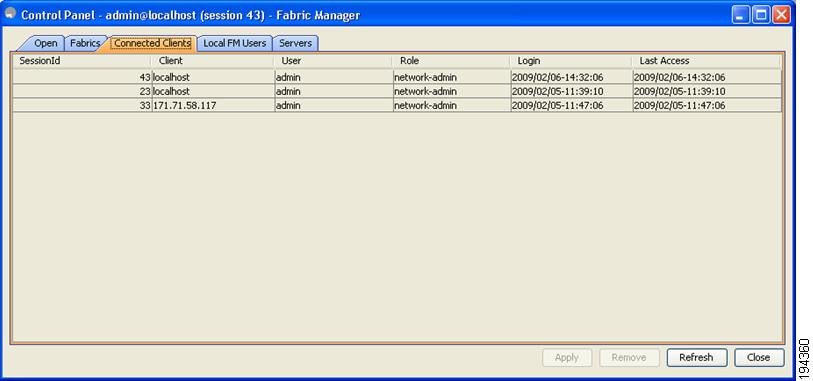Viewport: 813px width, 381px height.
Task: Sort by Role column header
Action: pyautogui.click(x=451, y=61)
